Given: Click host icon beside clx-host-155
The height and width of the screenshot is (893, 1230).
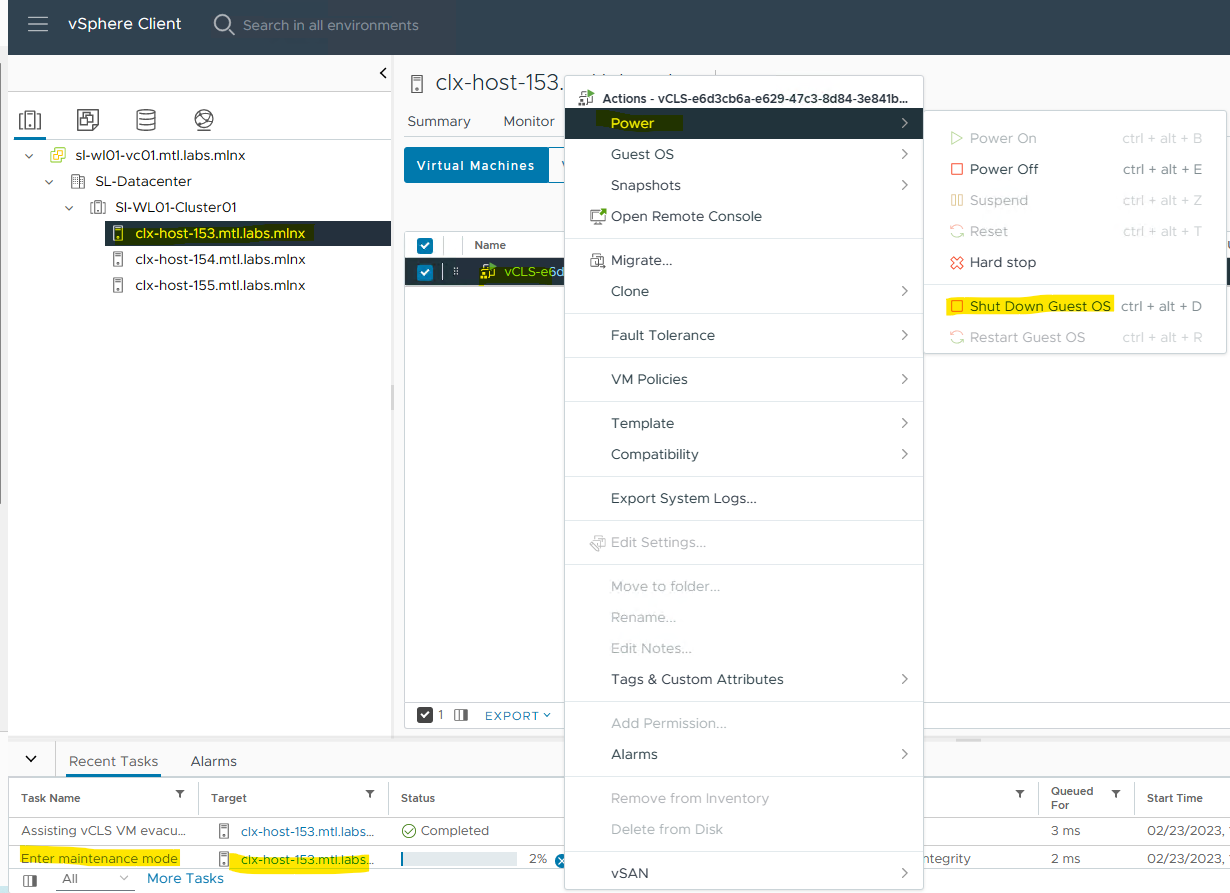Looking at the screenshot, I should [x=118, y=286].
